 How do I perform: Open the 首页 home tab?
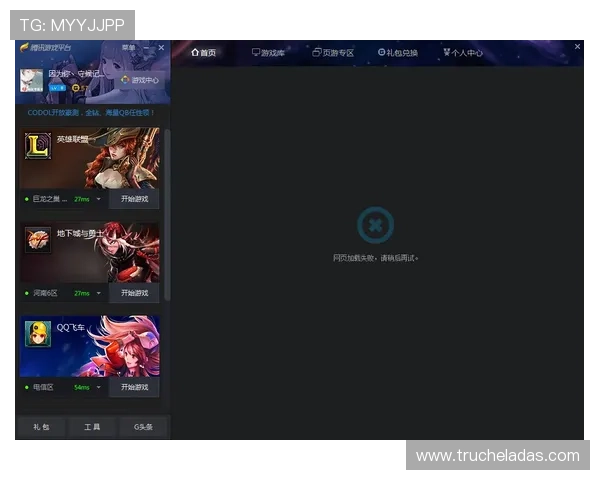203,52
